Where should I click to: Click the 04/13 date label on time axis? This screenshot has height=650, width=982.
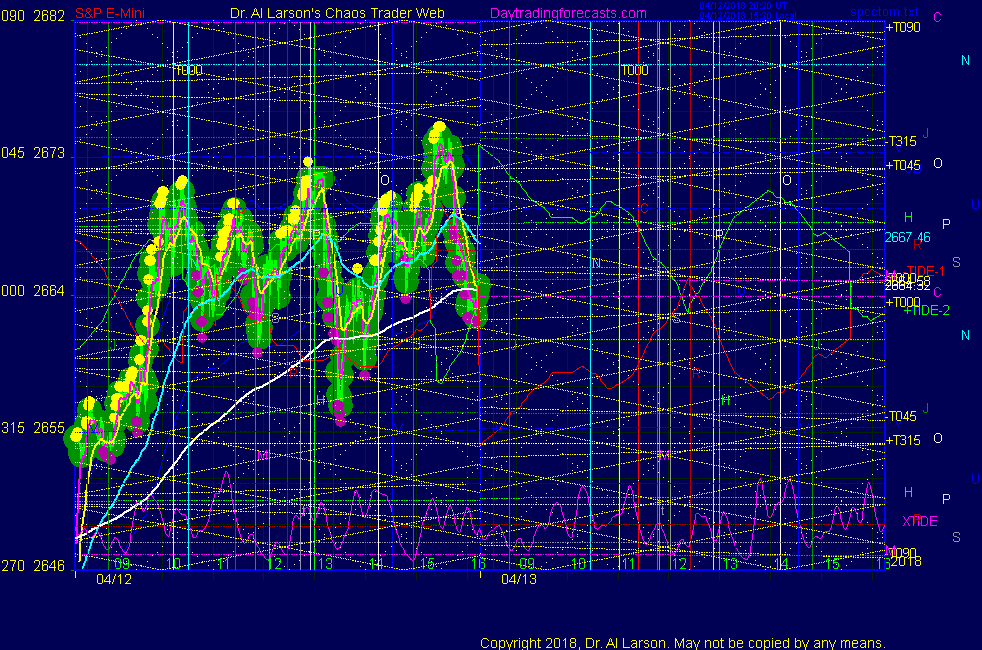point(519,580)
